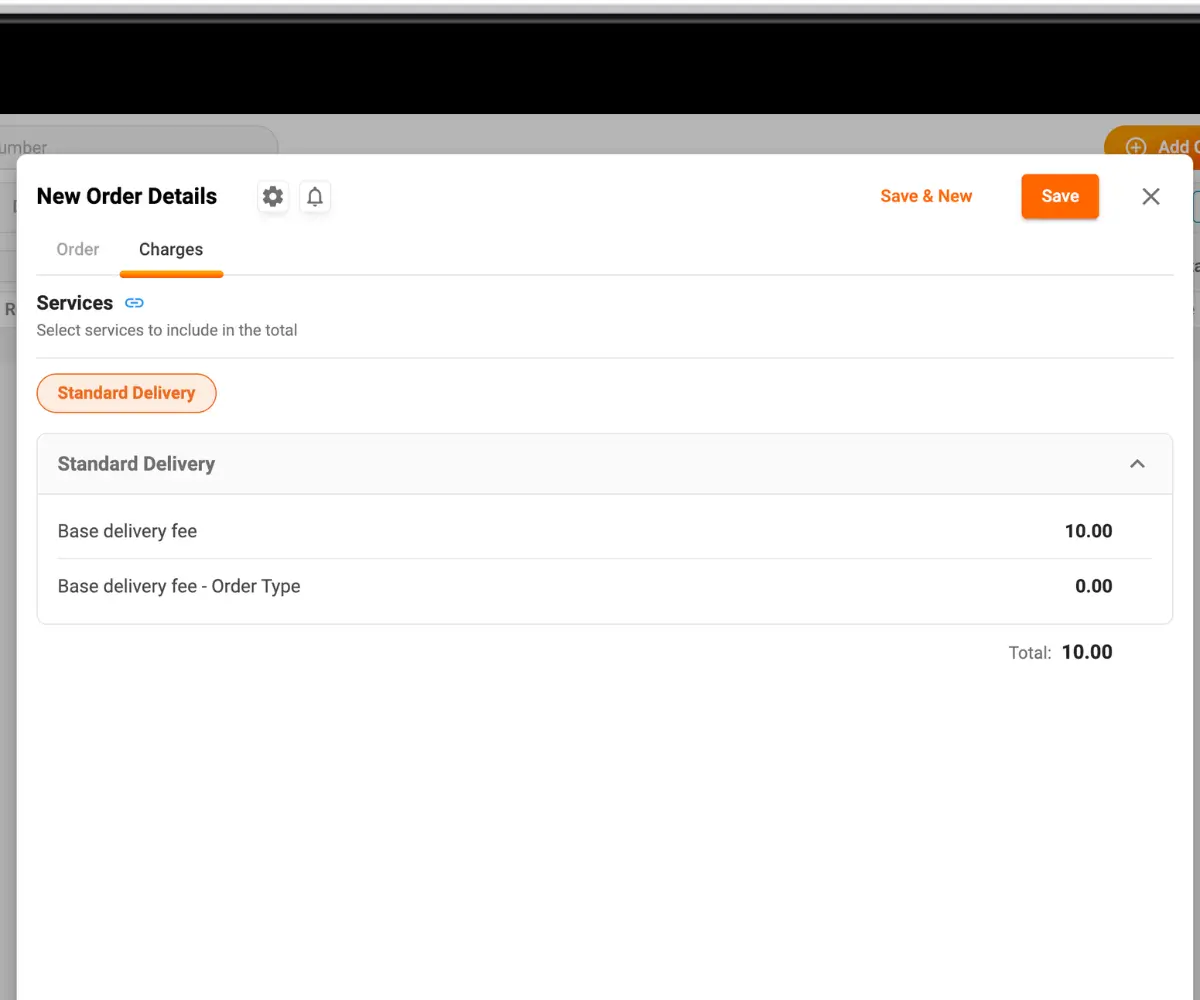Viewport: 1200px width, 1000px height.
Task: Click the Total value 10.00
Action: tap(1087, 652)
